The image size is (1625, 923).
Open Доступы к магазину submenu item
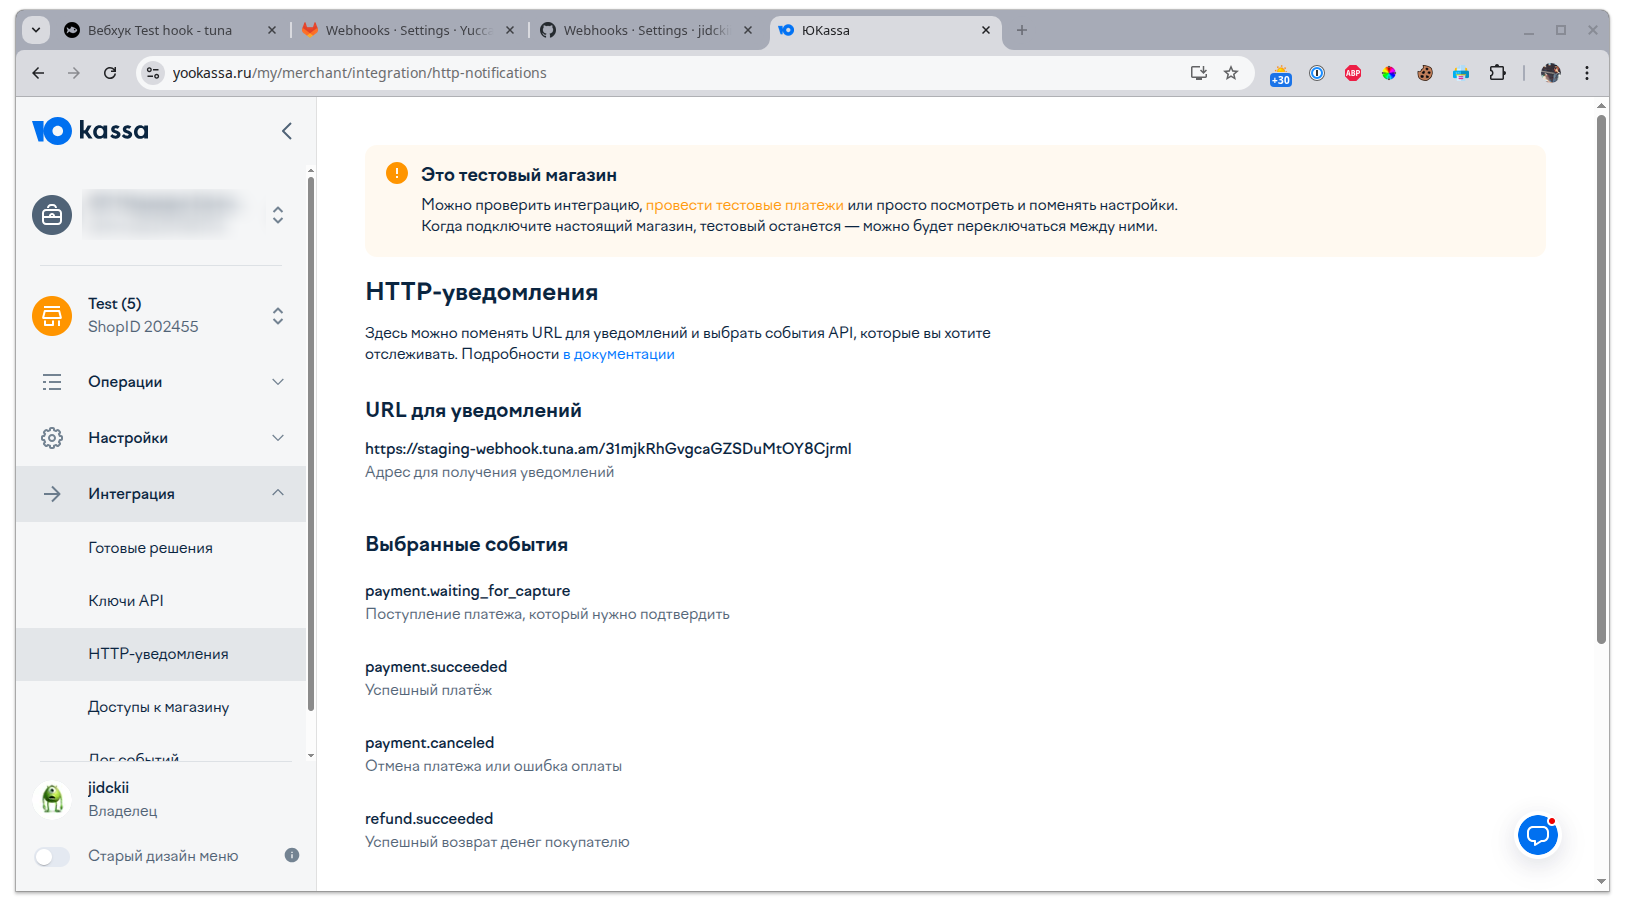point(161,707)
